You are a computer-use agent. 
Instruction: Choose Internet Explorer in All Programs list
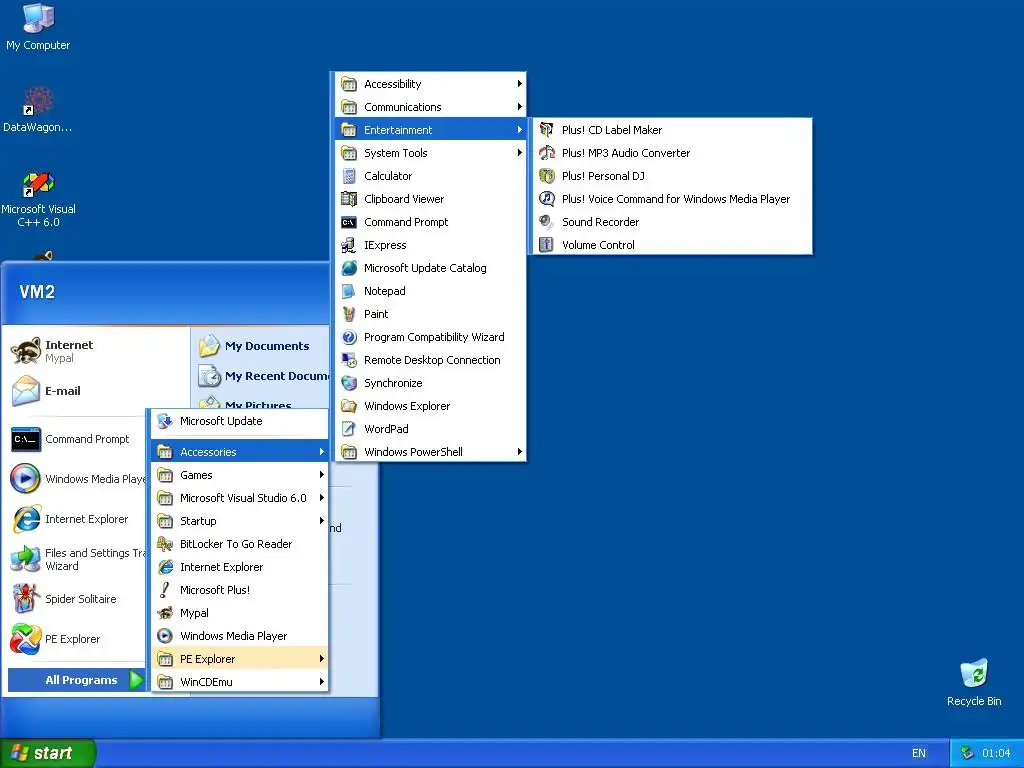click(240, 567)
